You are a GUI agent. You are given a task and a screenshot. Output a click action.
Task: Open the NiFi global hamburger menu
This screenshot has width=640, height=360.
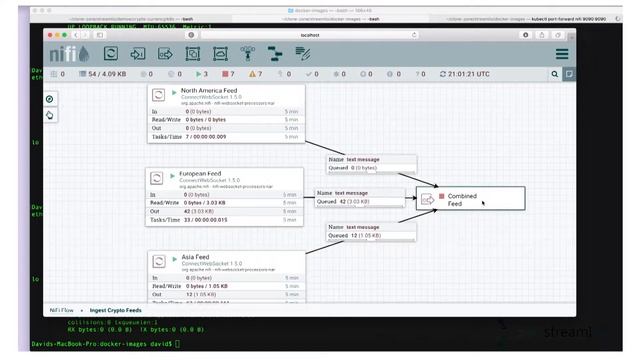(x=562, y=54)
